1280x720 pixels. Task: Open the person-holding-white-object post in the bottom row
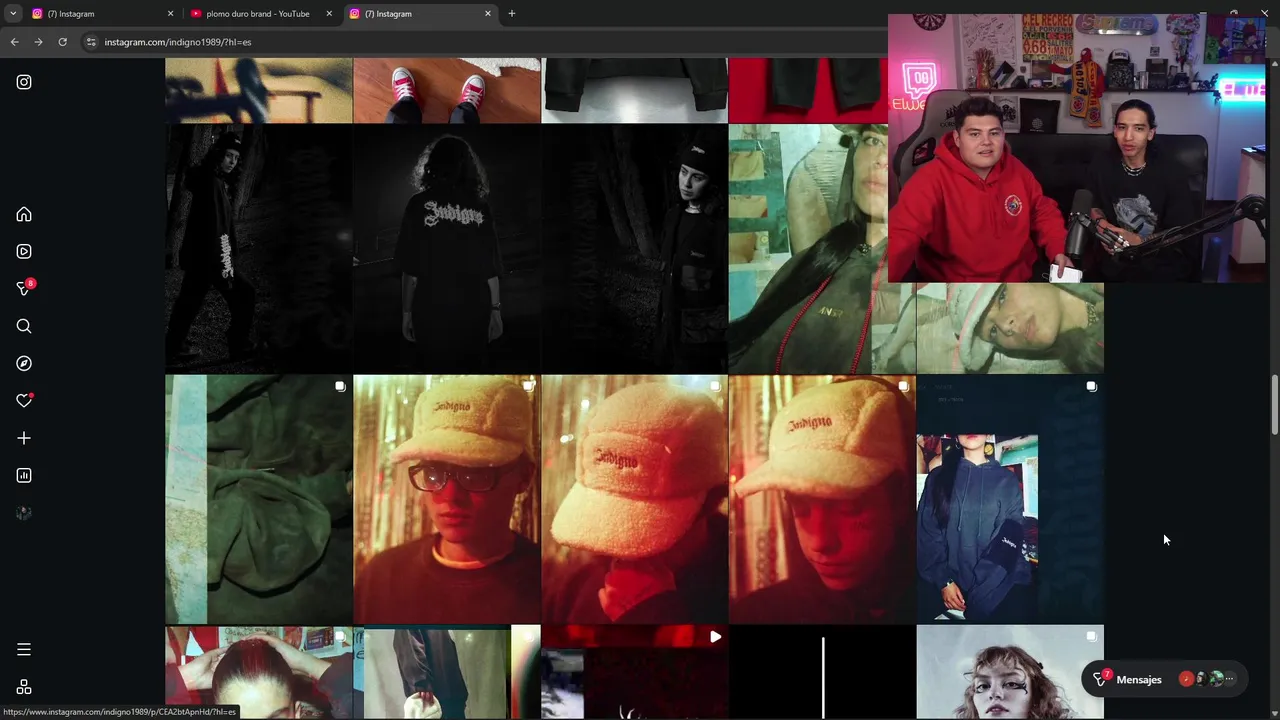tap(446, 672)
